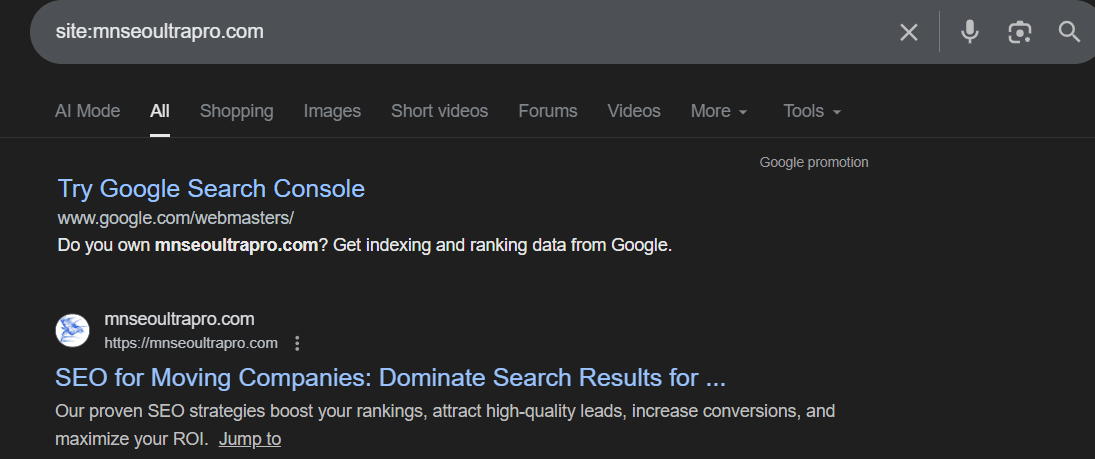Switch to the Shopping tab
The width and height of the screenshot is (1095, 459).
(236, 111)
